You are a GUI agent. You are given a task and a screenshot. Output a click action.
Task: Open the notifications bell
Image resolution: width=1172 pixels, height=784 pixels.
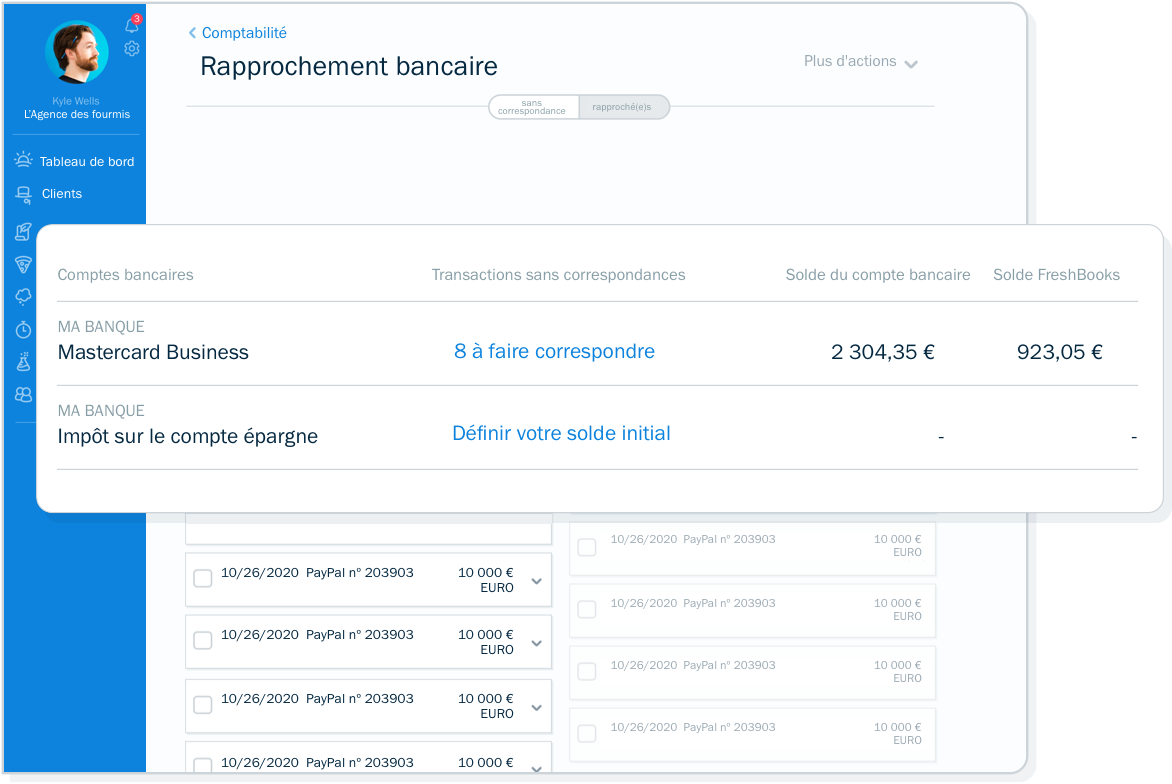pyautogui.click(x=132, y=25)
